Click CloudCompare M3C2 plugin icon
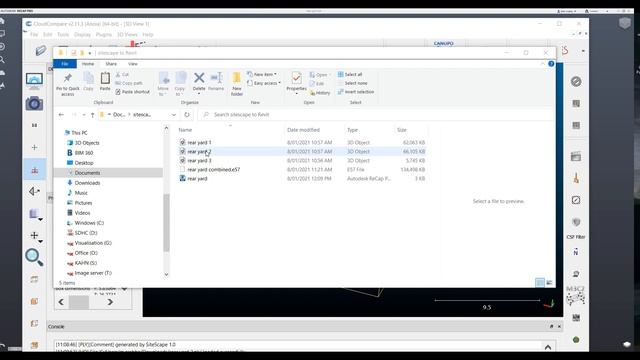This screenshot has width=640, height=360. 576,296
